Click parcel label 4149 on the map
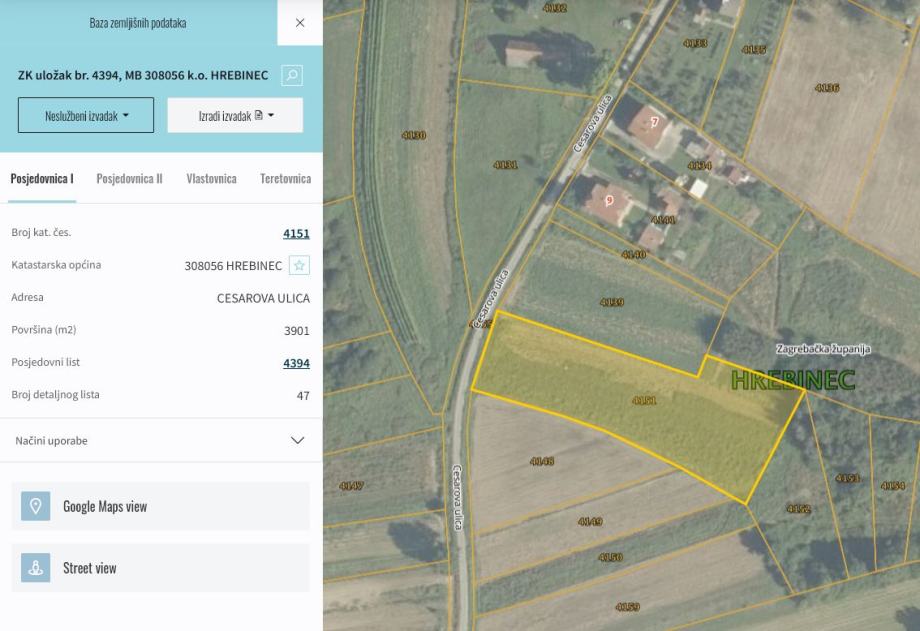Screen dimensions: 920x631 [590, 521]
